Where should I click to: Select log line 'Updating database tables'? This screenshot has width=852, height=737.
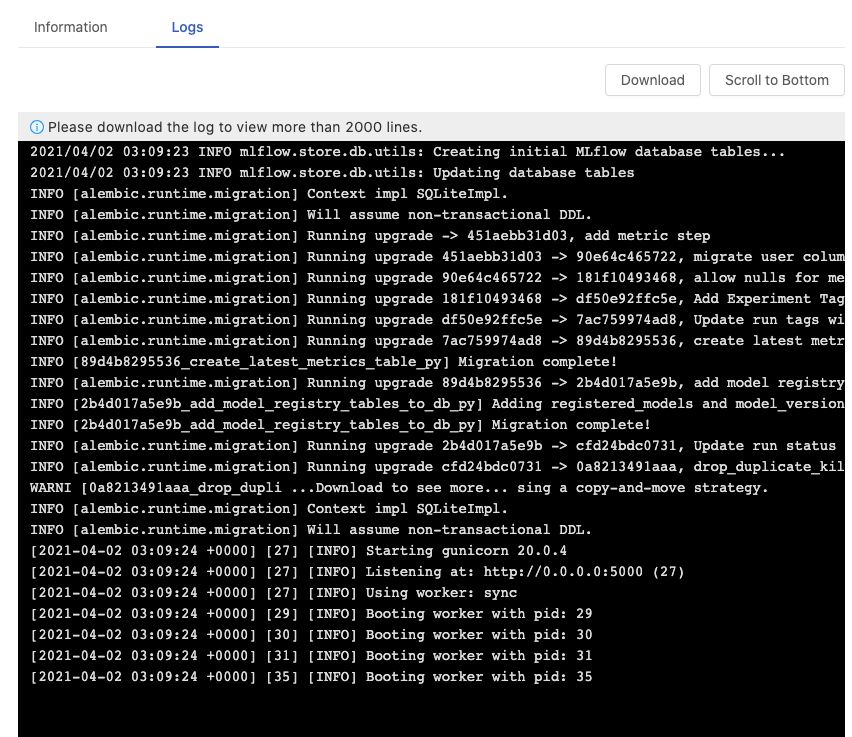[332, 173]
